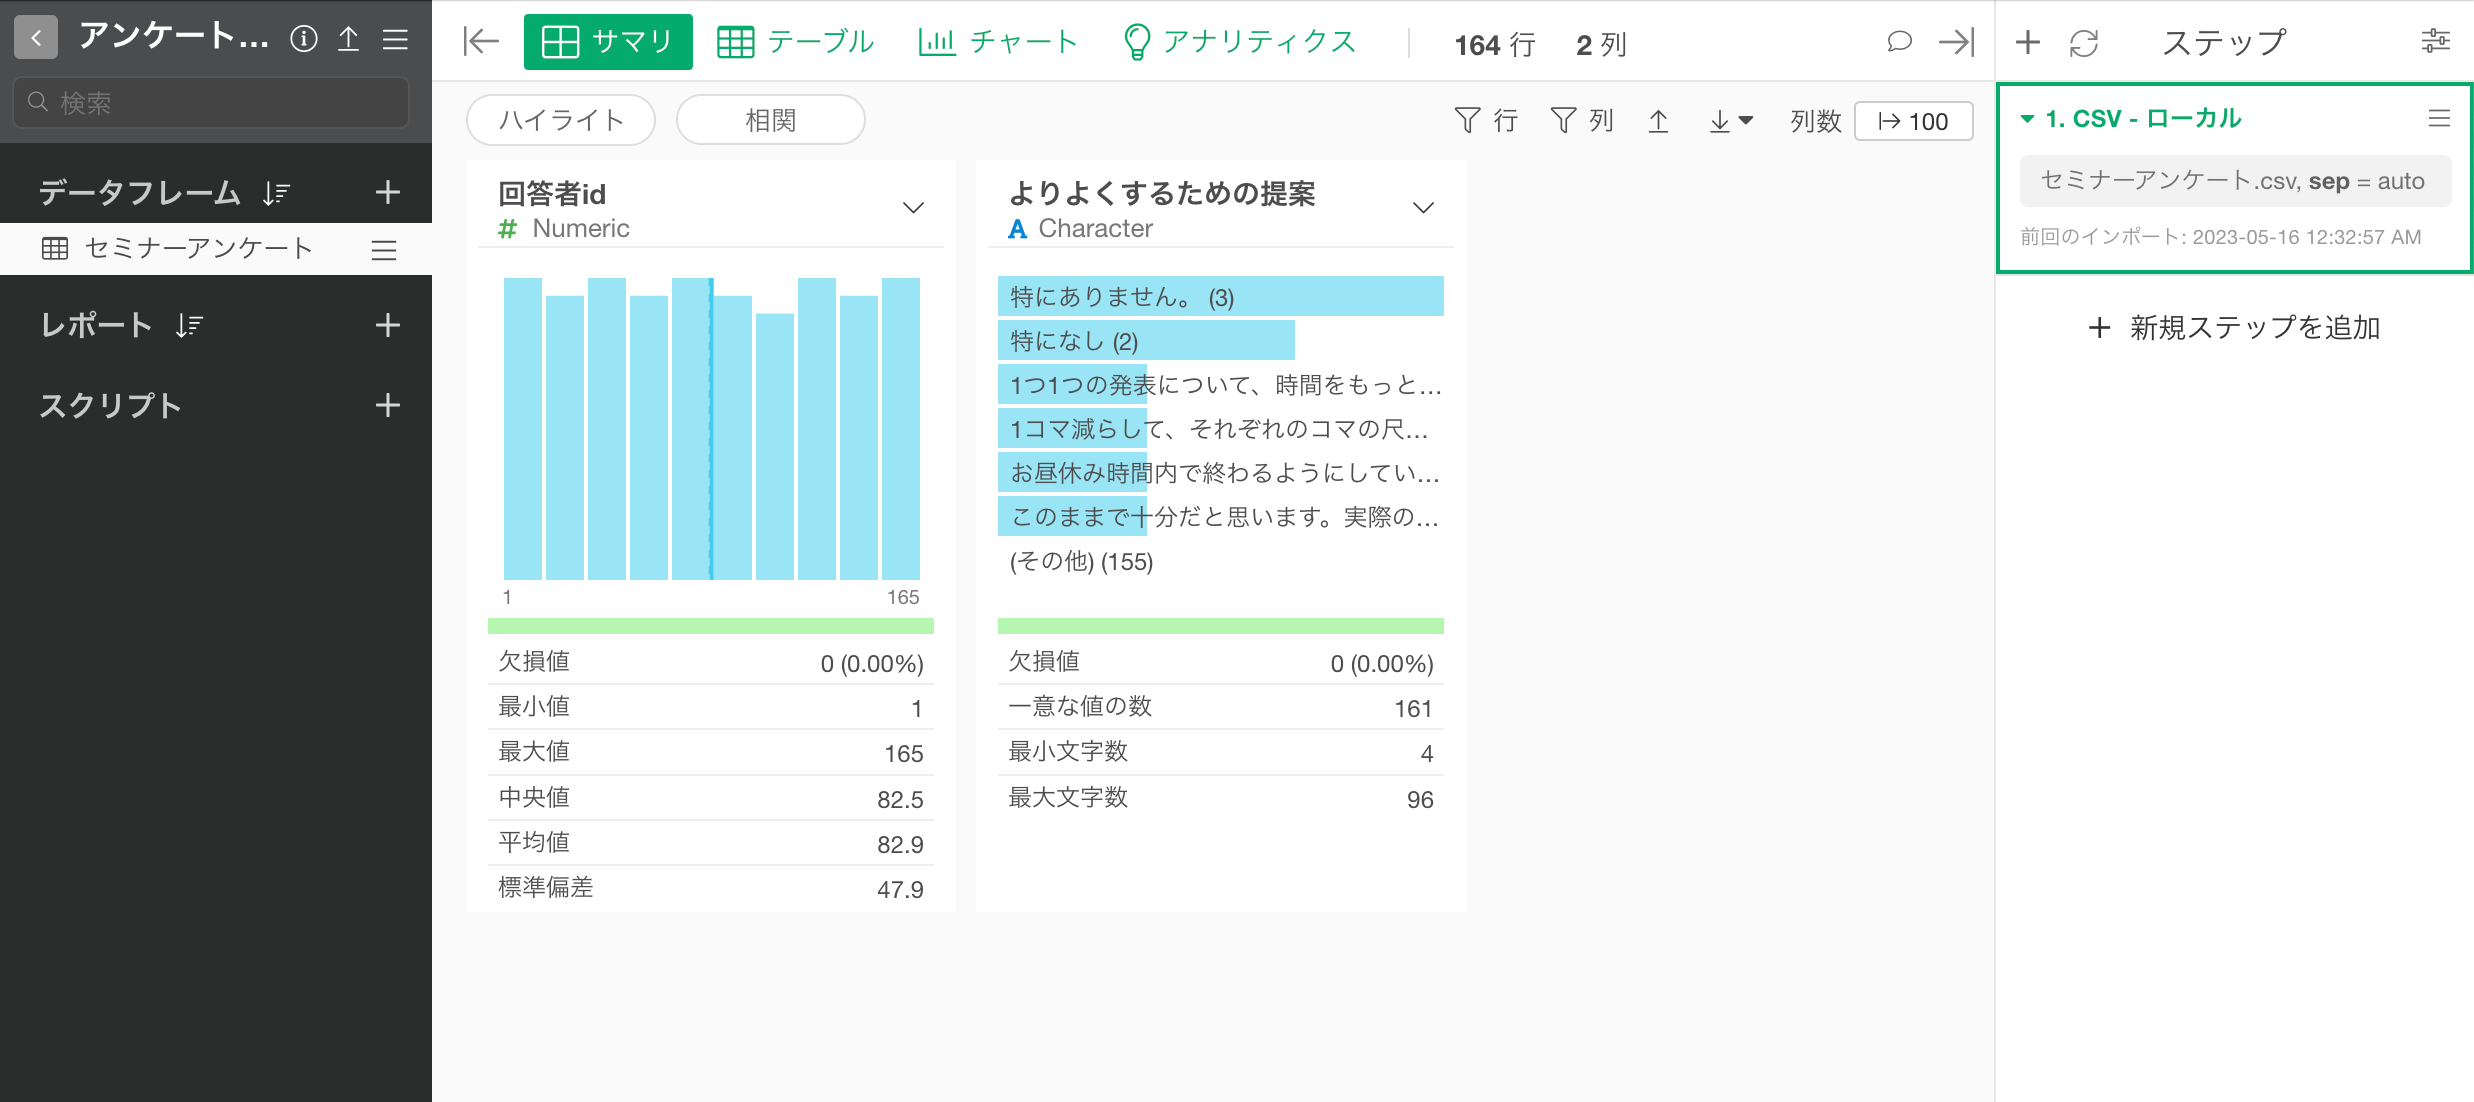Click the 平均値 82.9 row
This screenshot has width=2474, height=1102.
711,843
